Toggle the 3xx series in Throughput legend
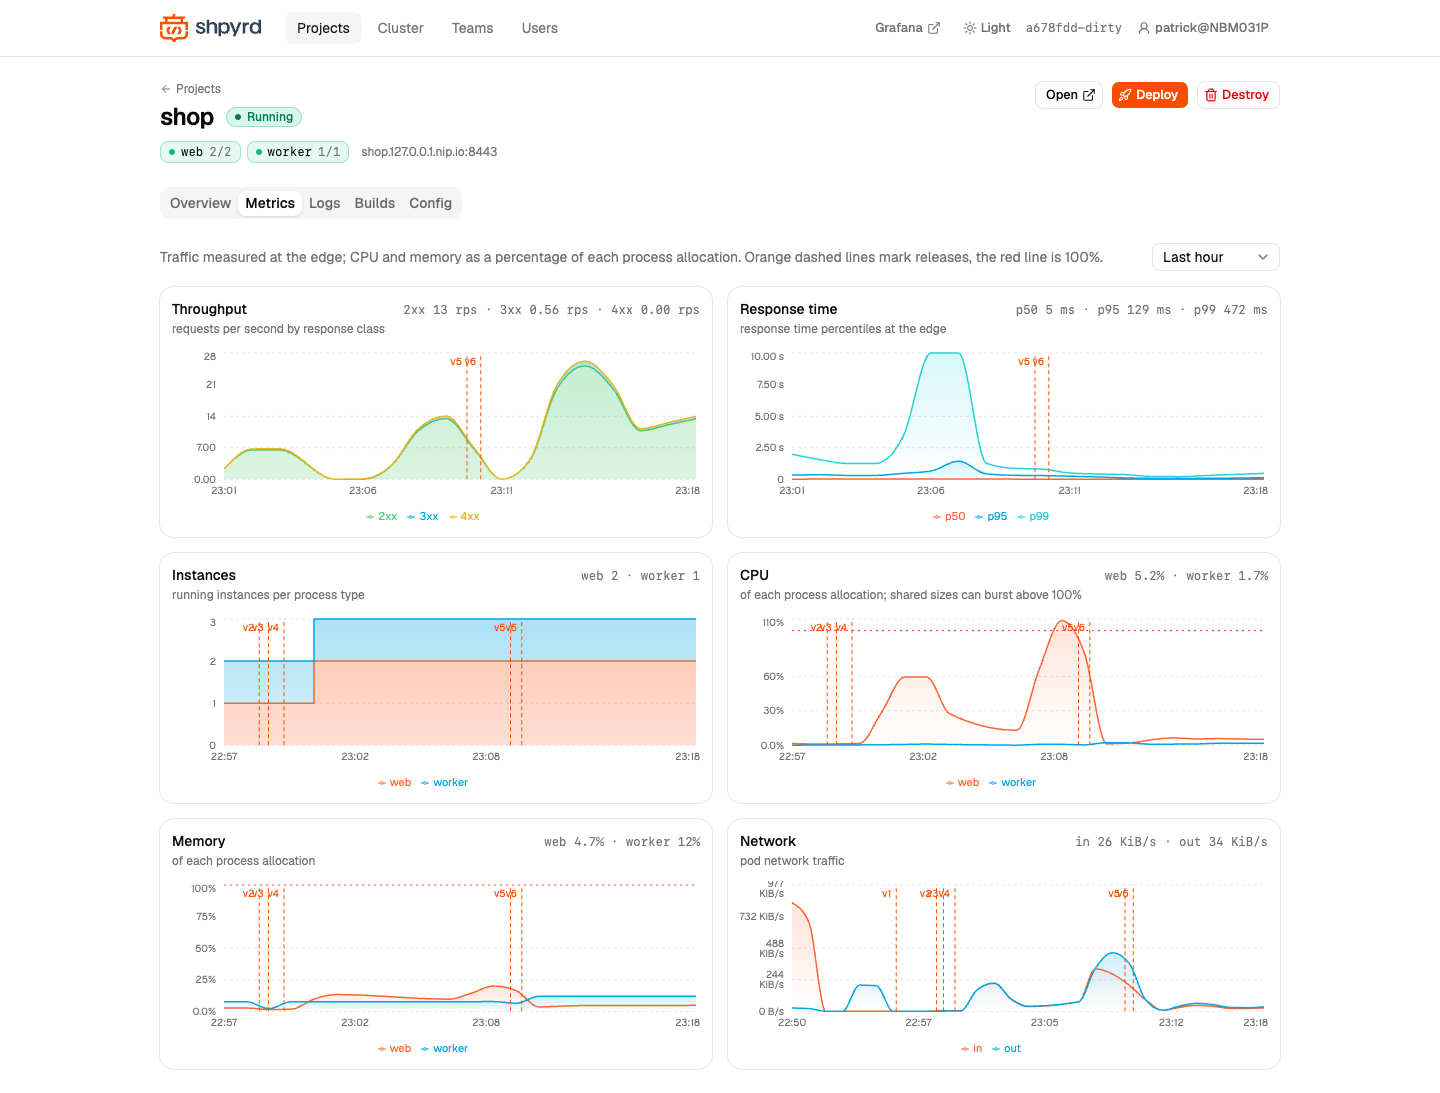 pos(423,517)
